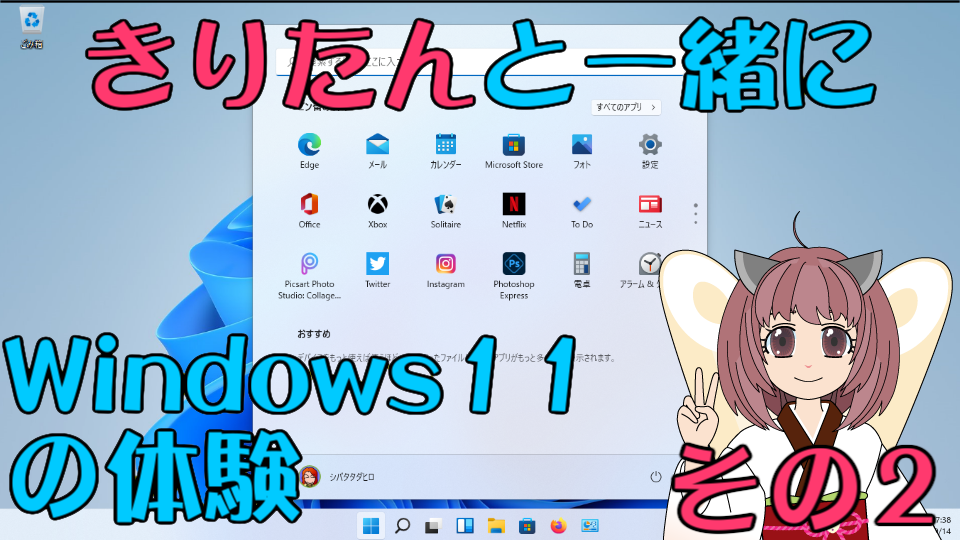Open the メール app

click(x=377, y=151)
